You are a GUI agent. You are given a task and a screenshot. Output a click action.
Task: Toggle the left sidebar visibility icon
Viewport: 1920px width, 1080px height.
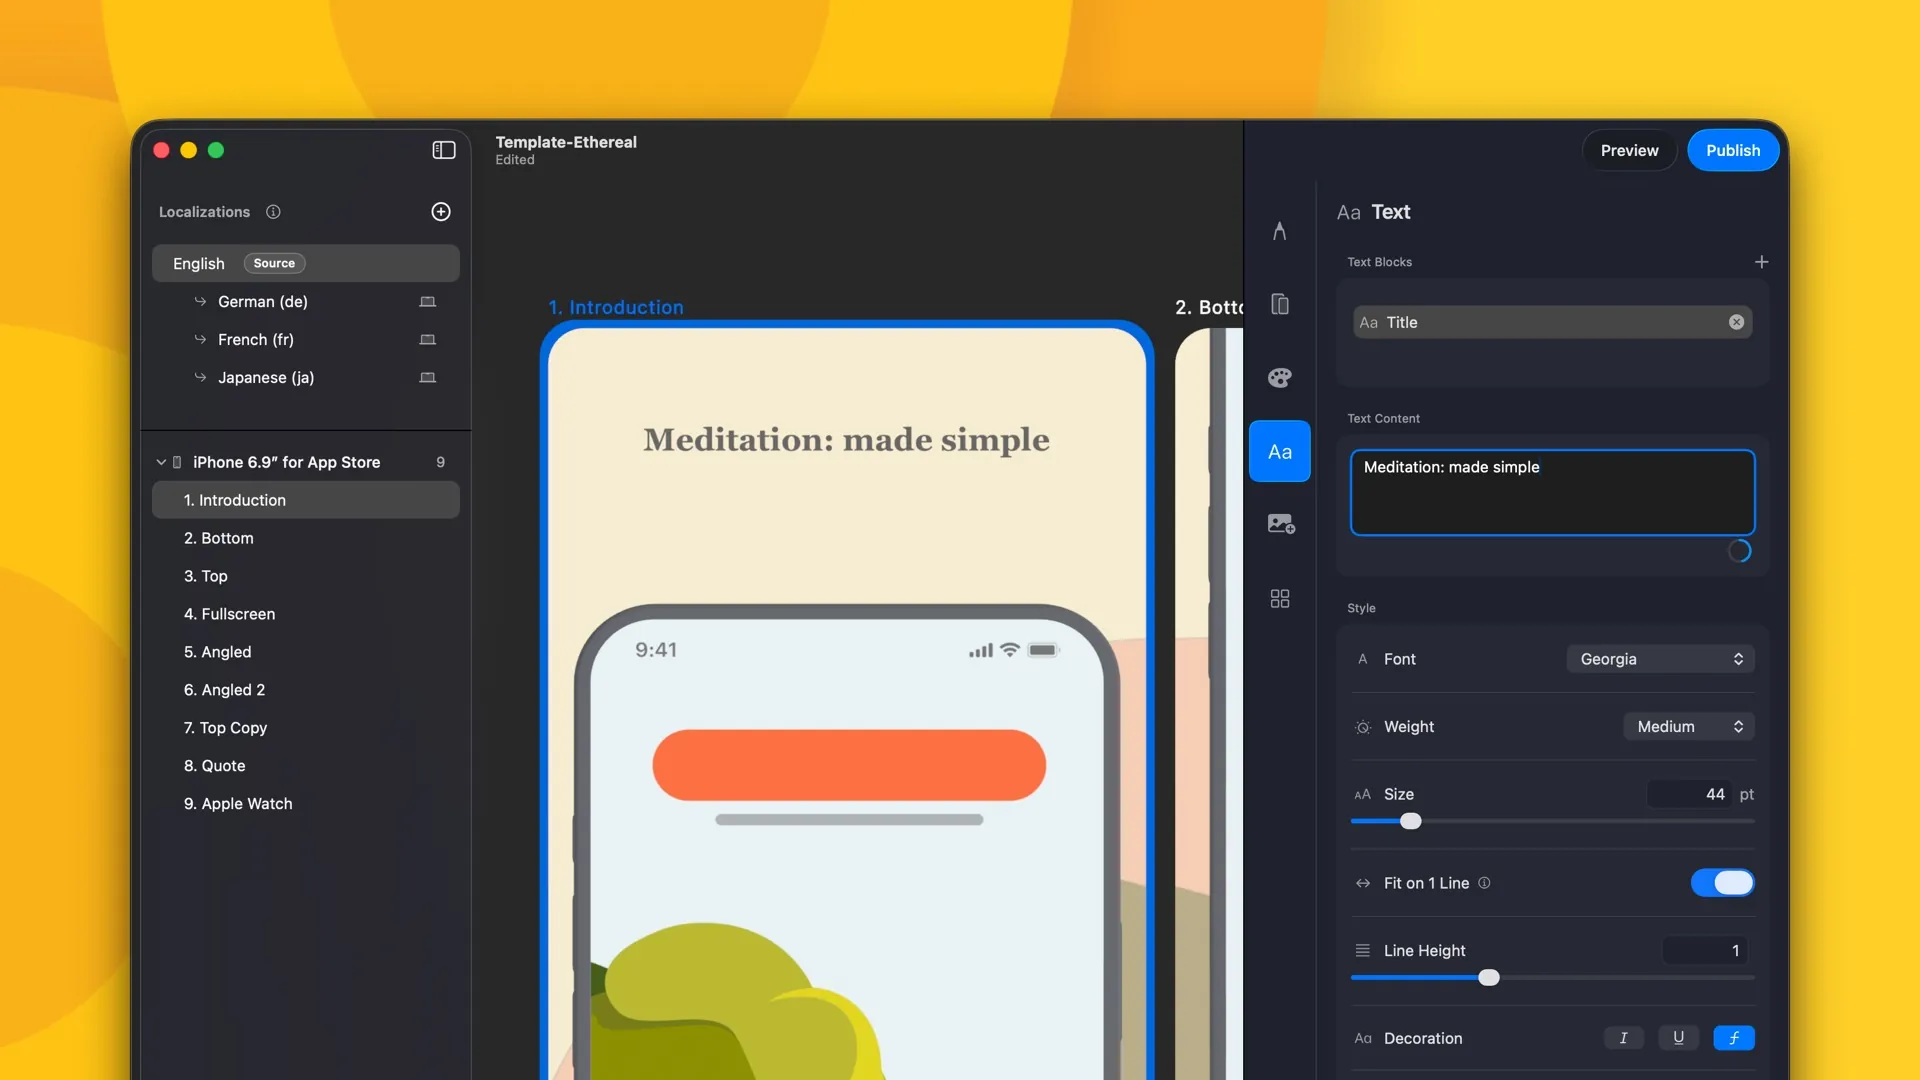tap(443, 149)
